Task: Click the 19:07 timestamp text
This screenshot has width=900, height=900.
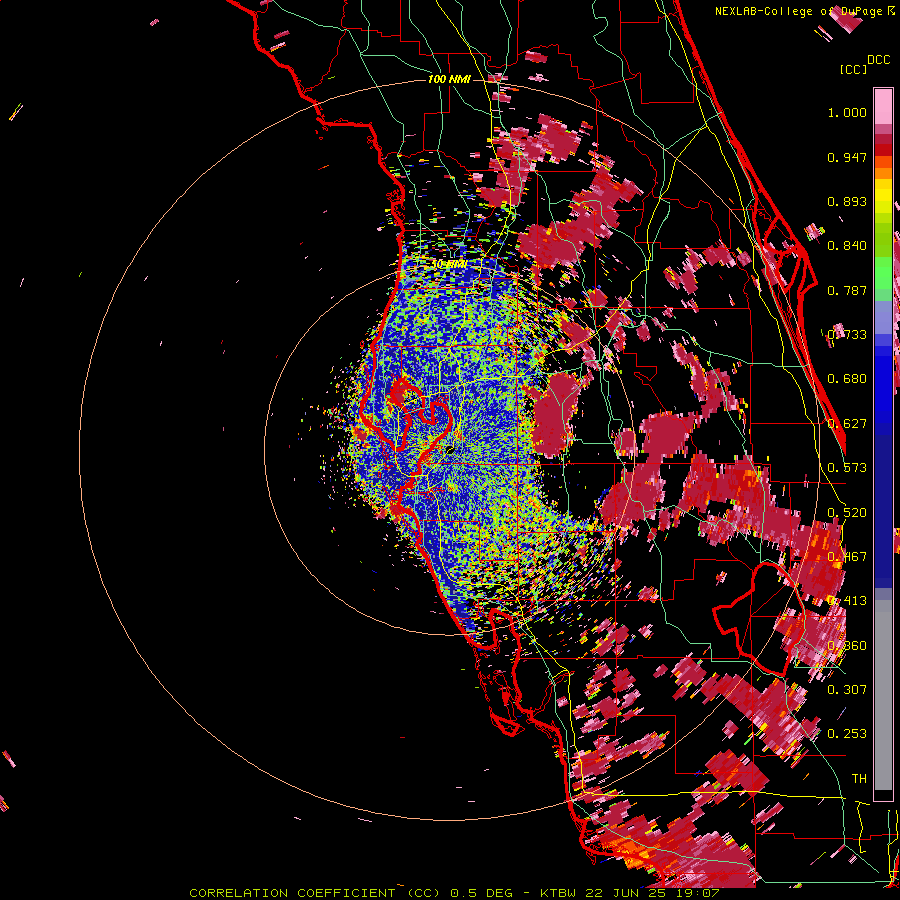Action: pos(699,893)
